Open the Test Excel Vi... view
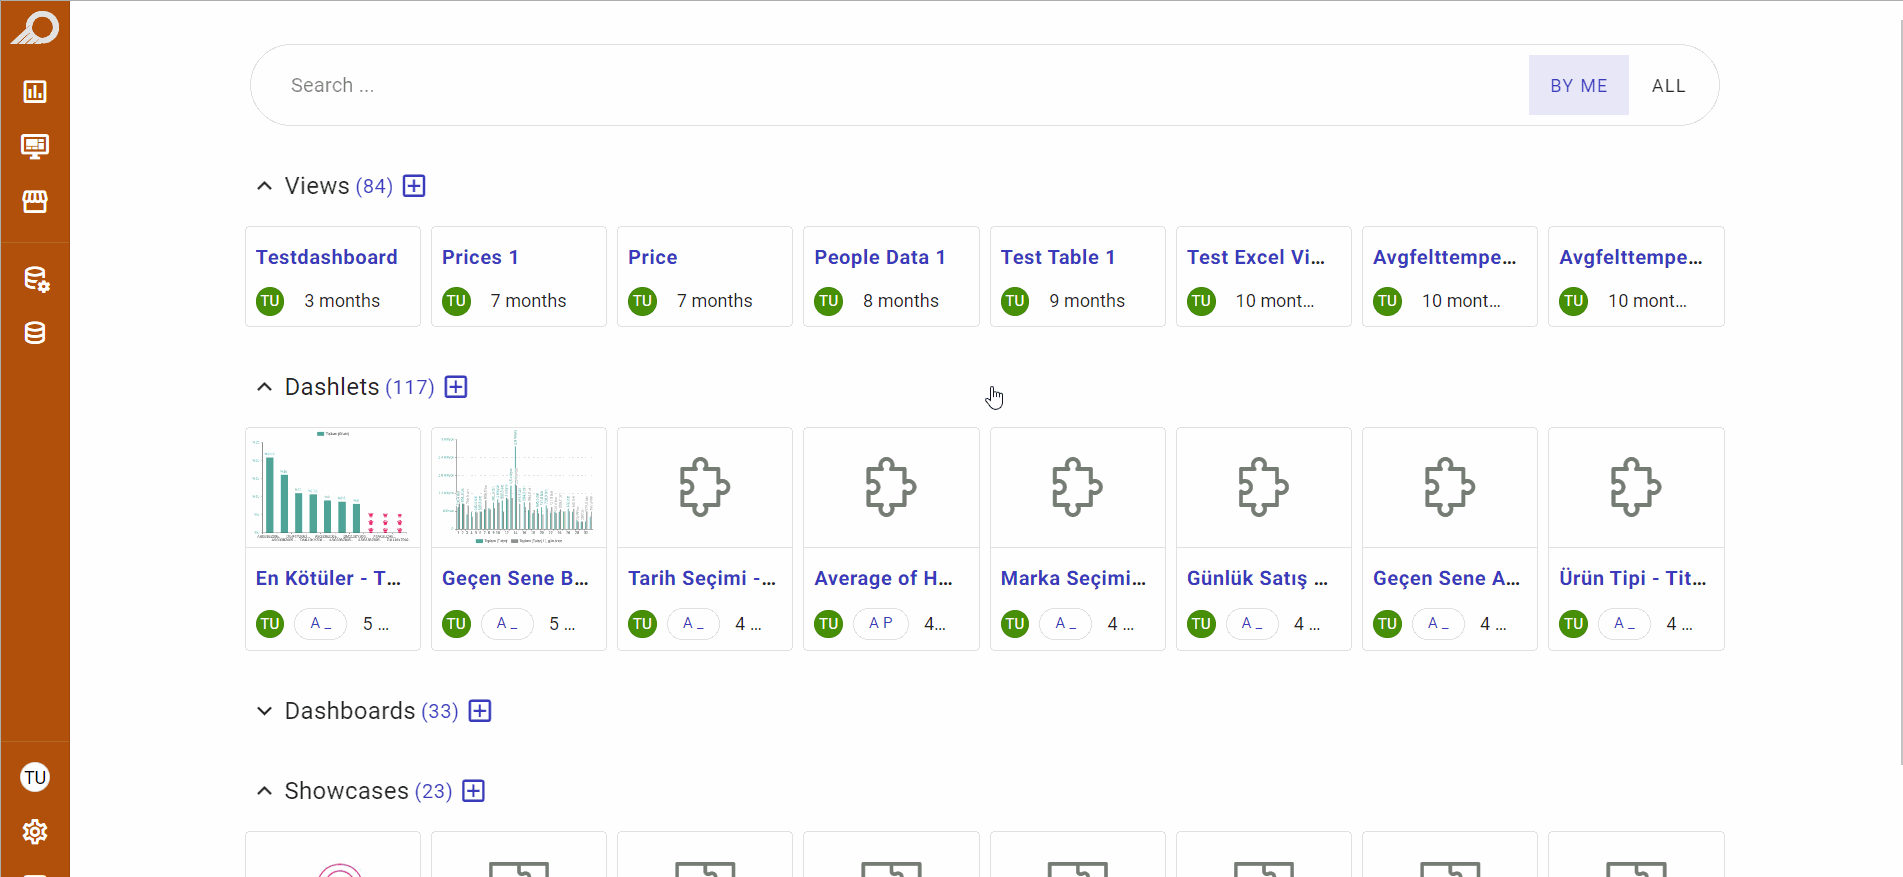 (x=1264, y=276)
